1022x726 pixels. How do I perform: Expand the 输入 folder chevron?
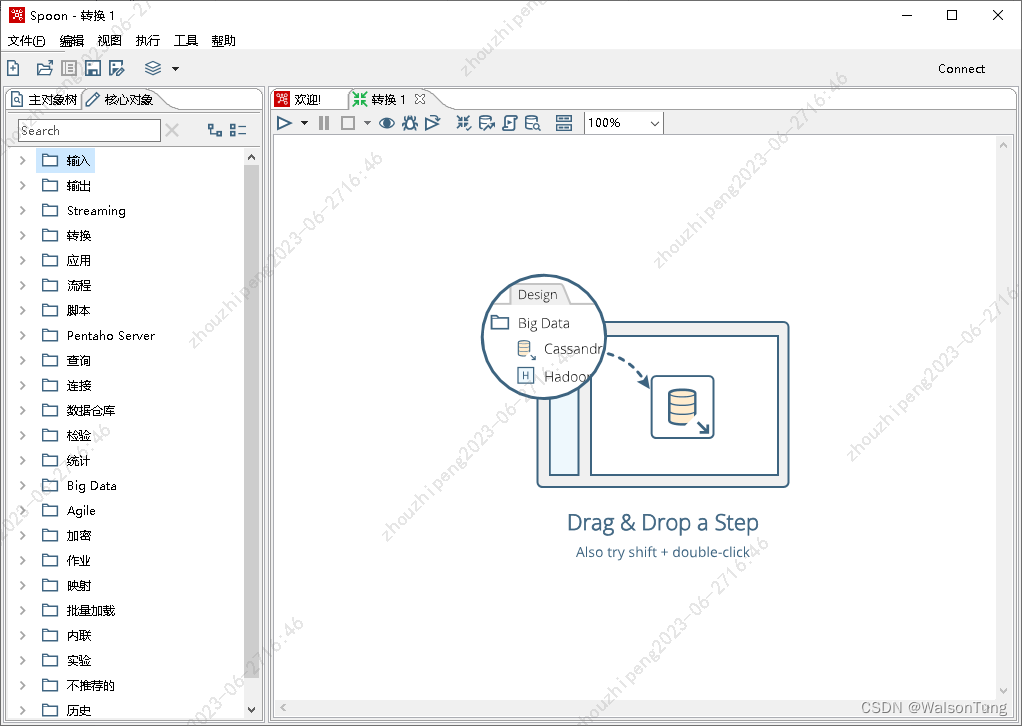pyautogui.click(x=23, y=160)
